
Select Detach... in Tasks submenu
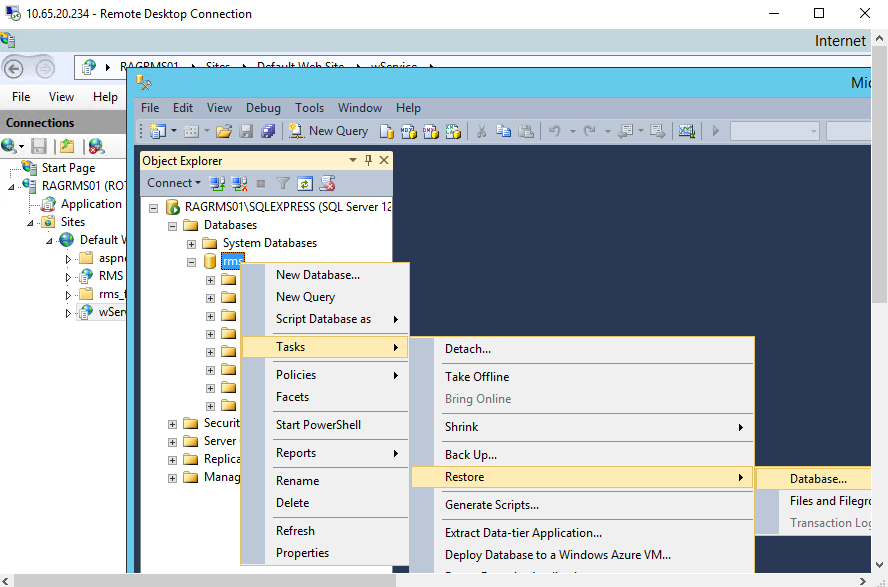coord(583,349)
